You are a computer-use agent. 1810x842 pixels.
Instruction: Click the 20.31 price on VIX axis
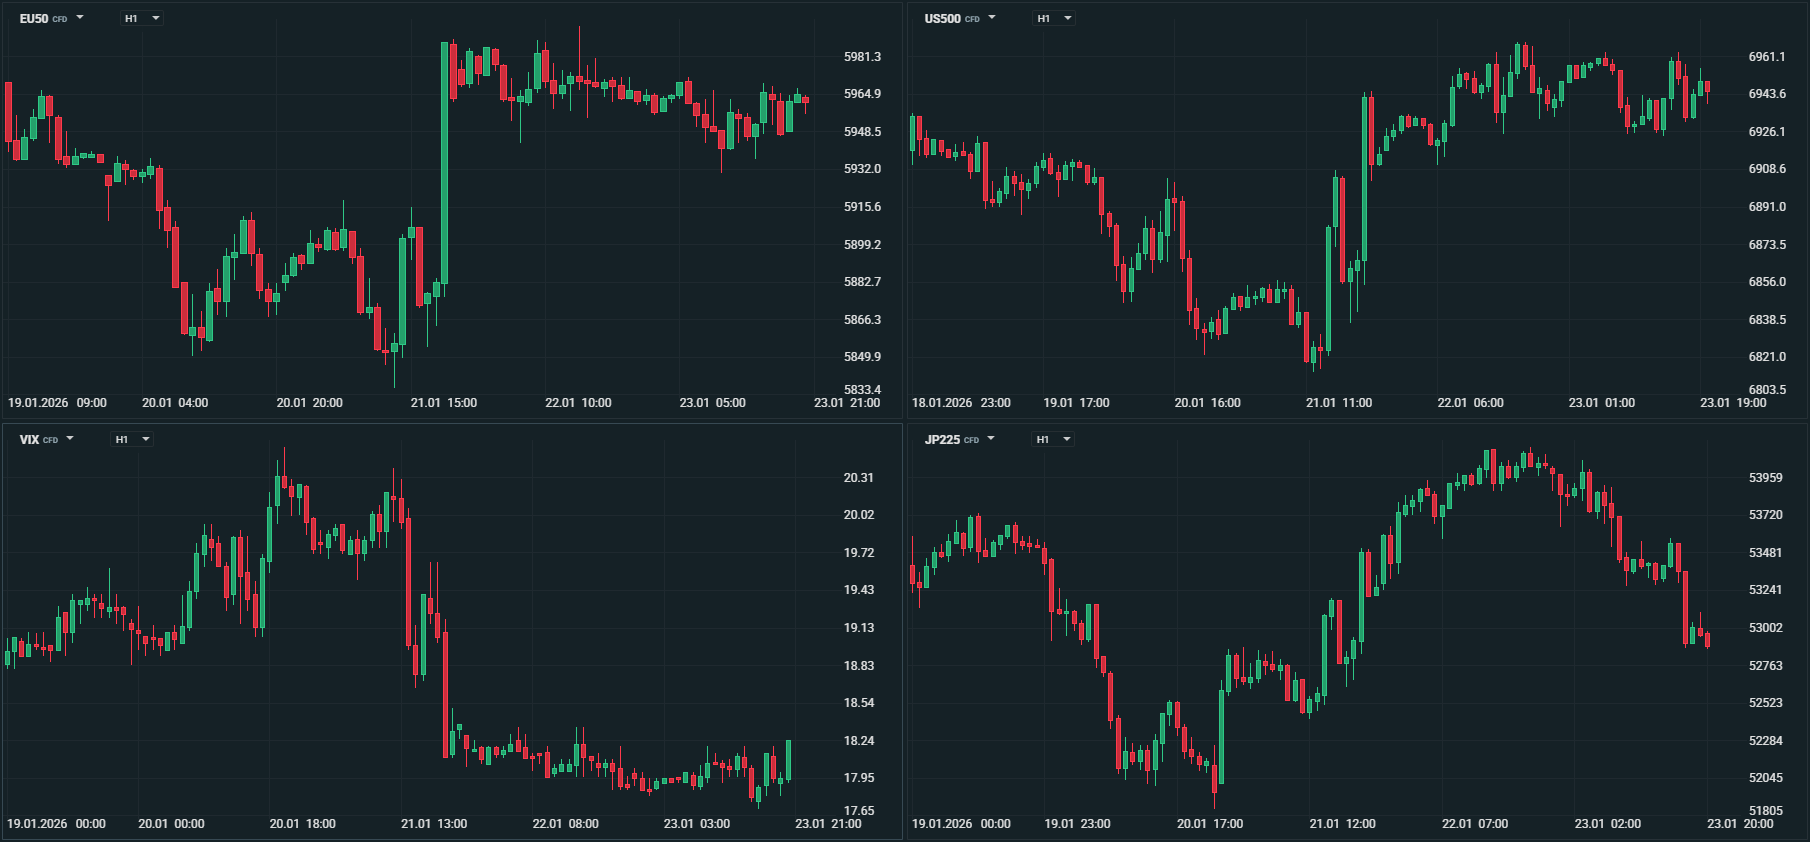[858, 478]
